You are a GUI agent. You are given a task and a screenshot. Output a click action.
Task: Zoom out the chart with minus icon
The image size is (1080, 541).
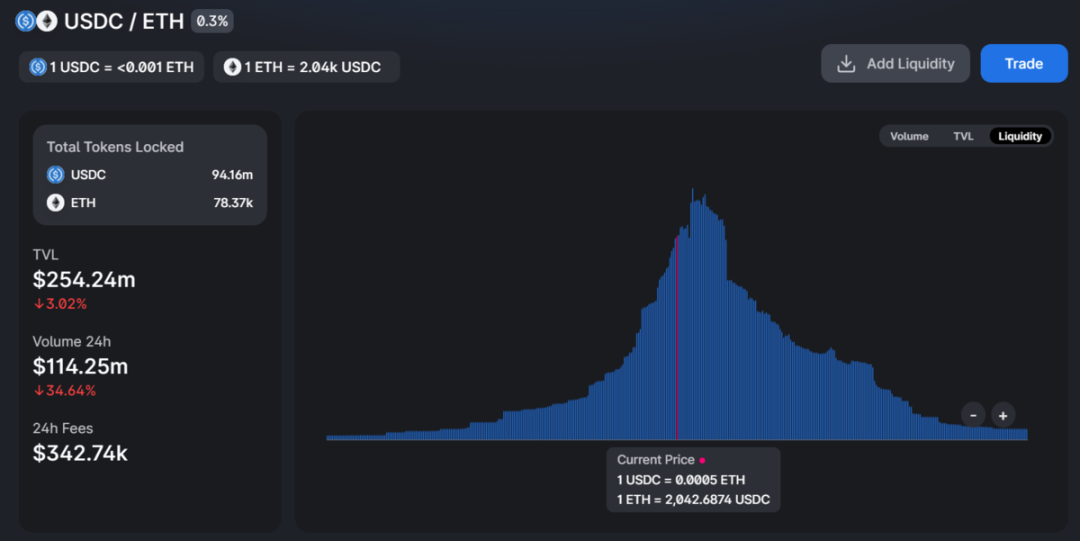click(x=973, y=416)
